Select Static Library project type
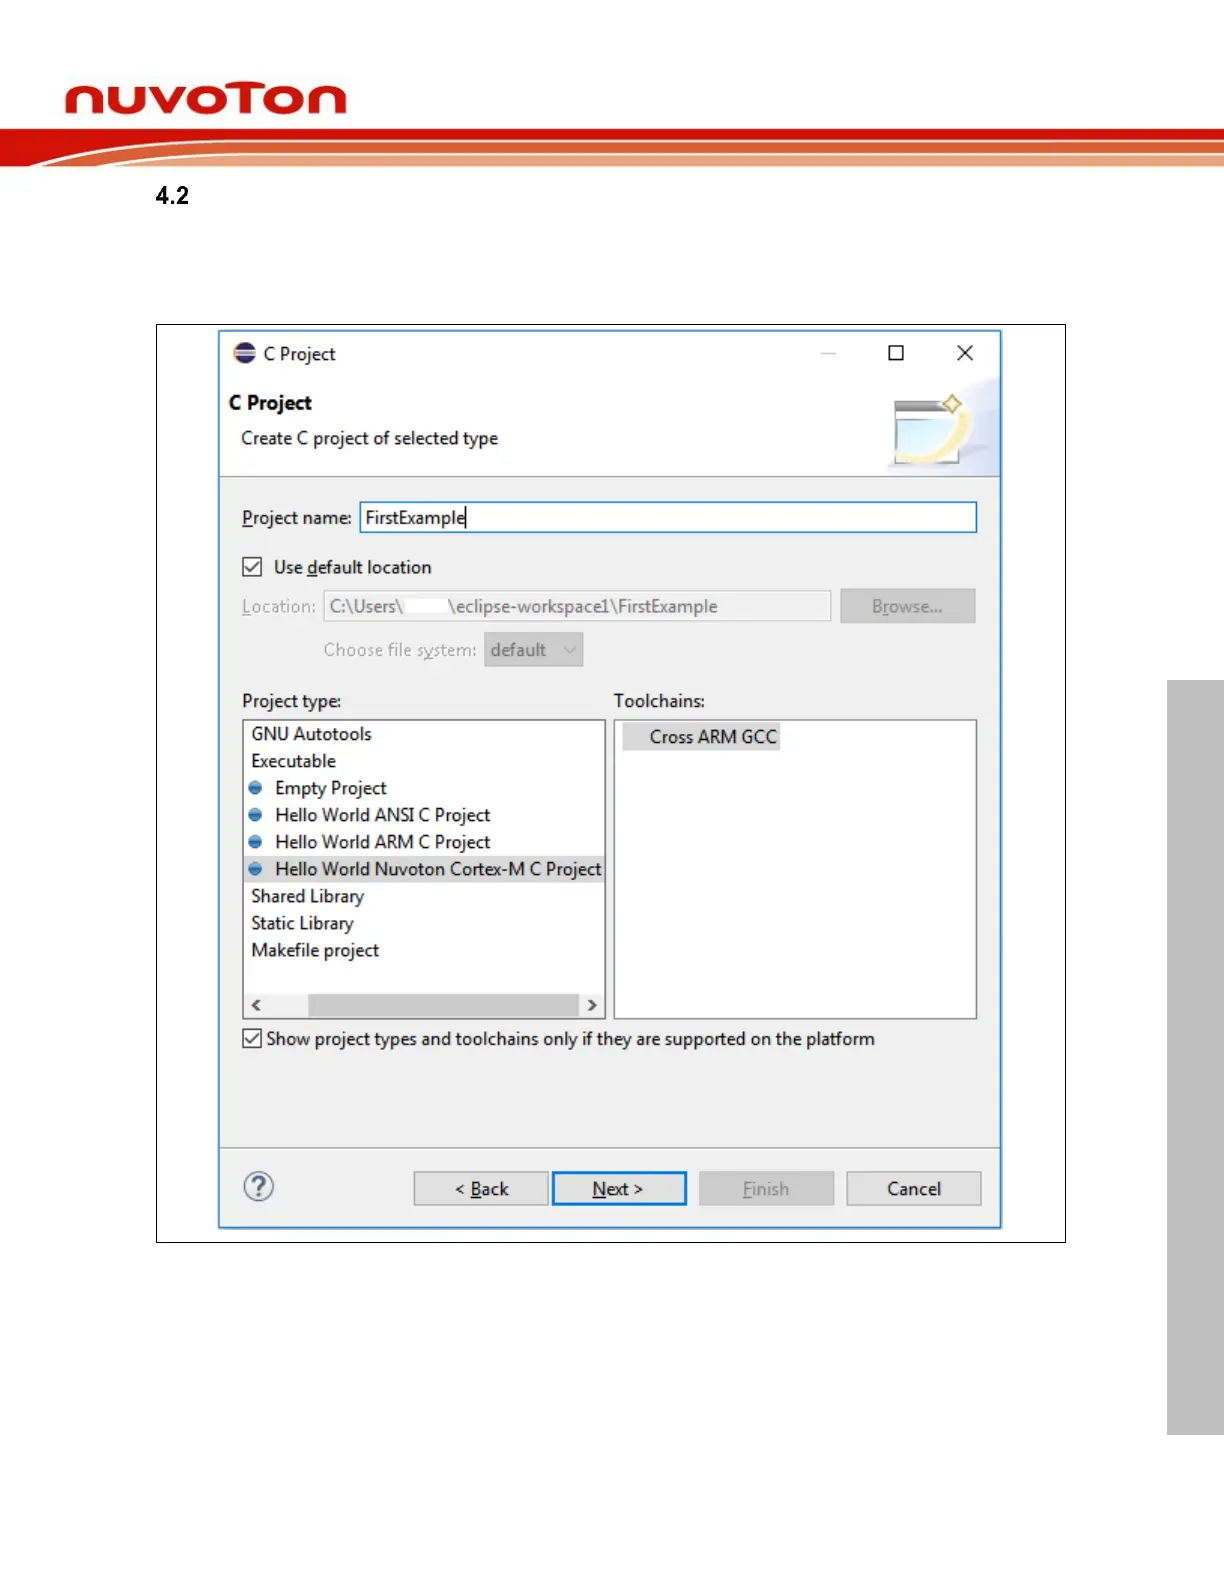The image size is (1224, 1584). pyautogui.click(x=302, y=923)
